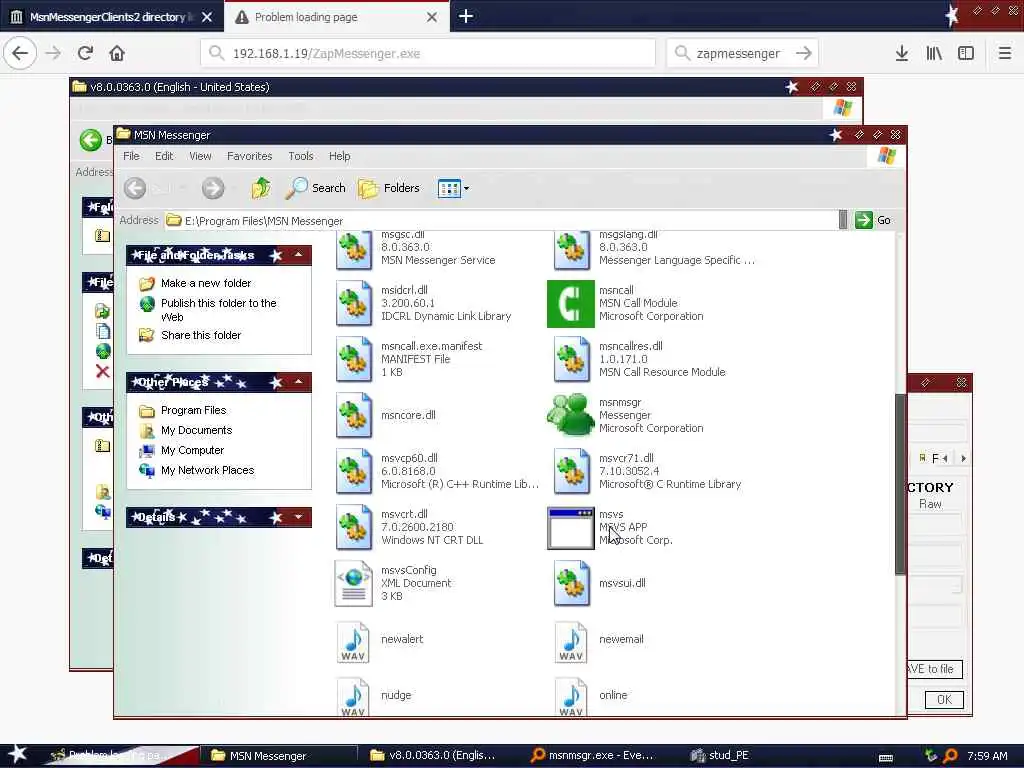
Task: Click OK in the background dialog
Action: (x=944, y=700)
